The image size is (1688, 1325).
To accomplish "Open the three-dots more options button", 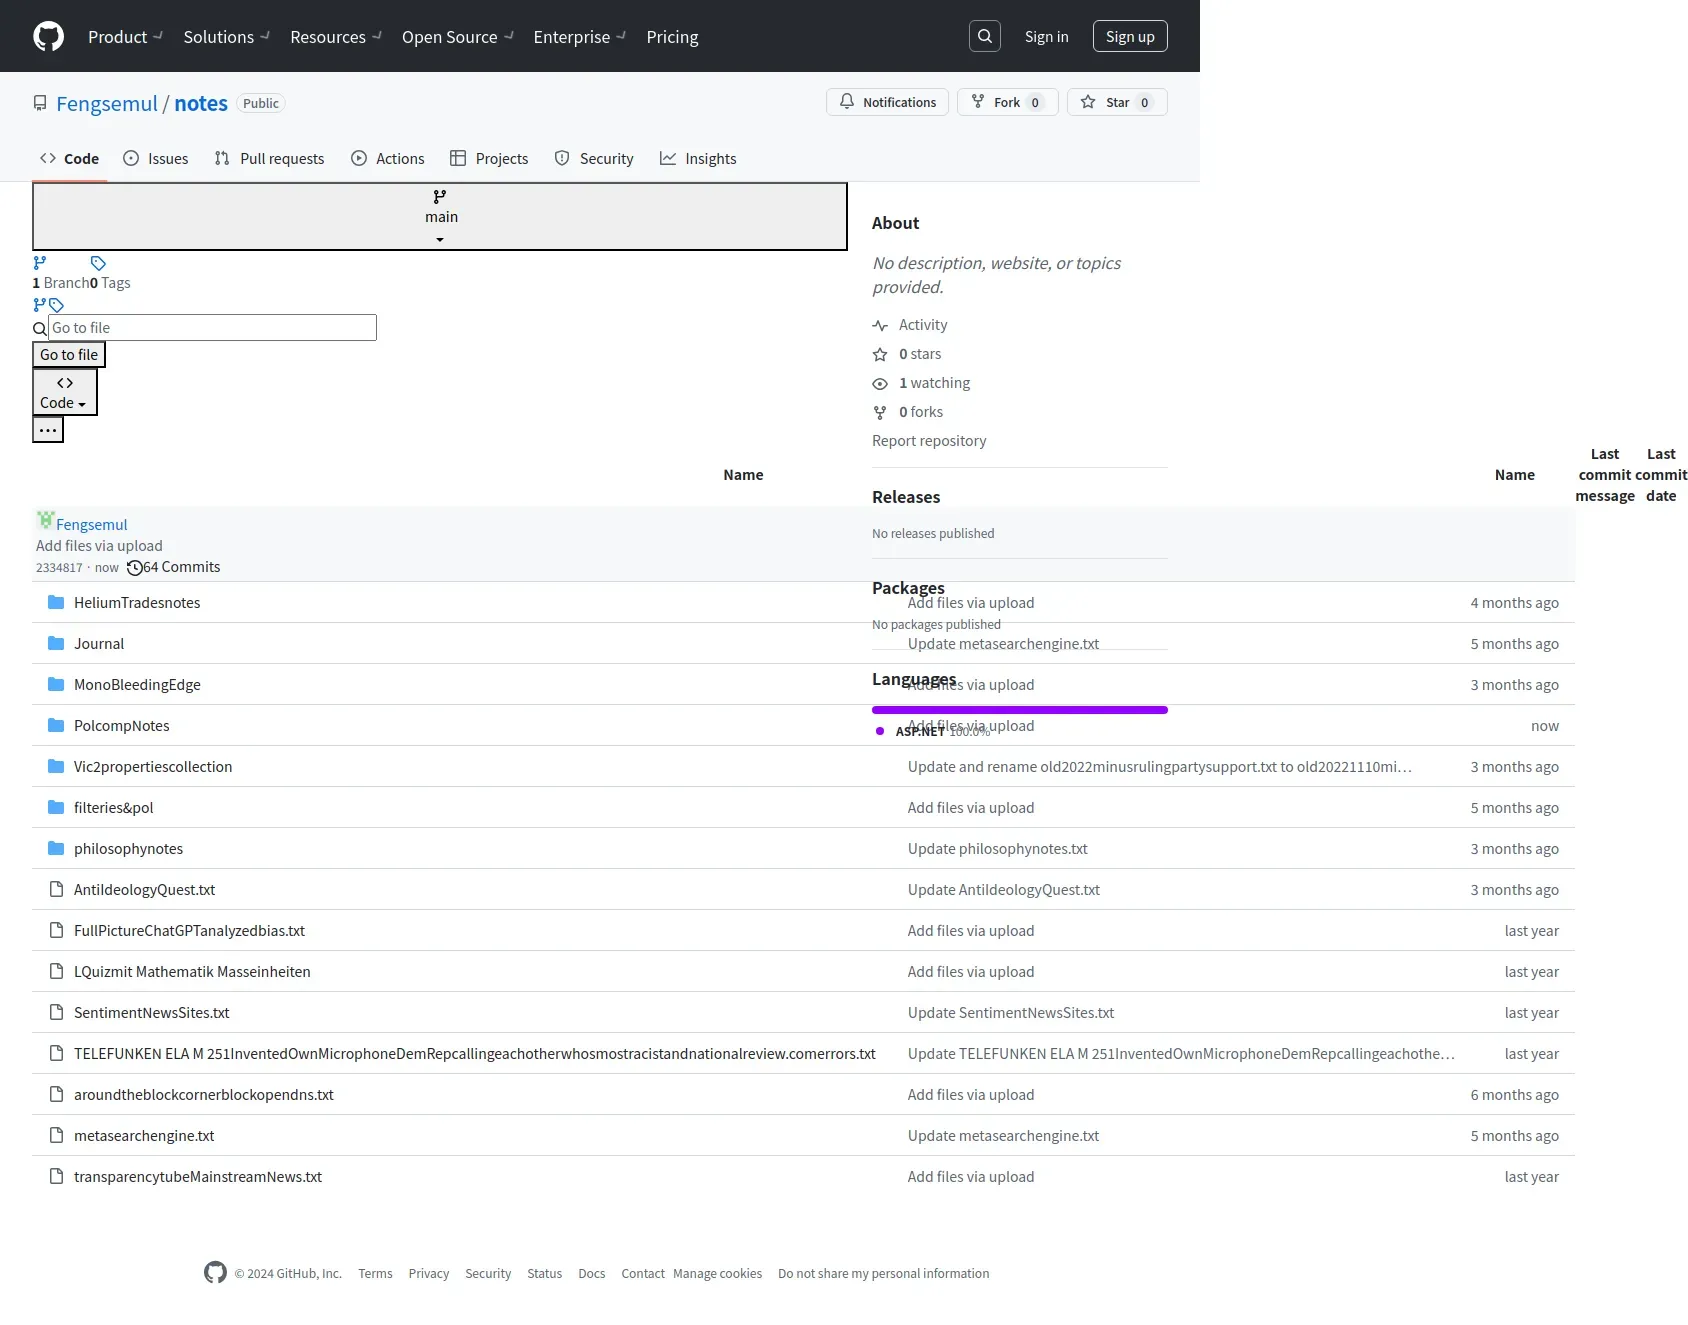I will (48, 430).
